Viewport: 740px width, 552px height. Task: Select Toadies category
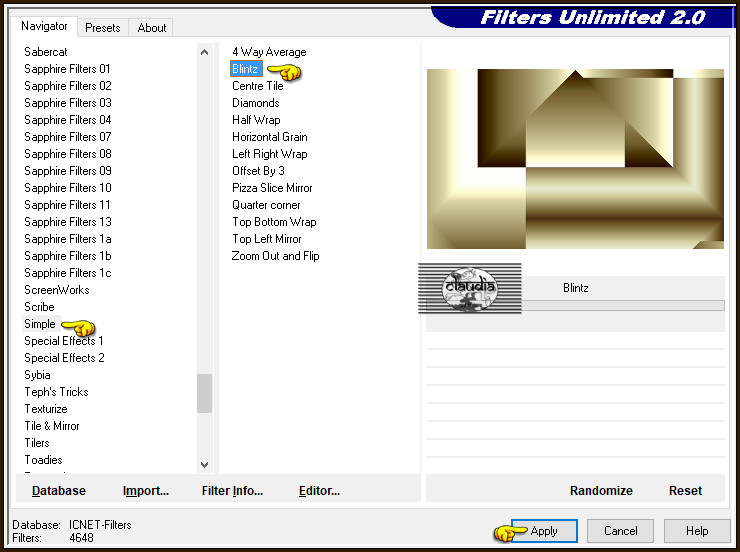tap(43, 460)
